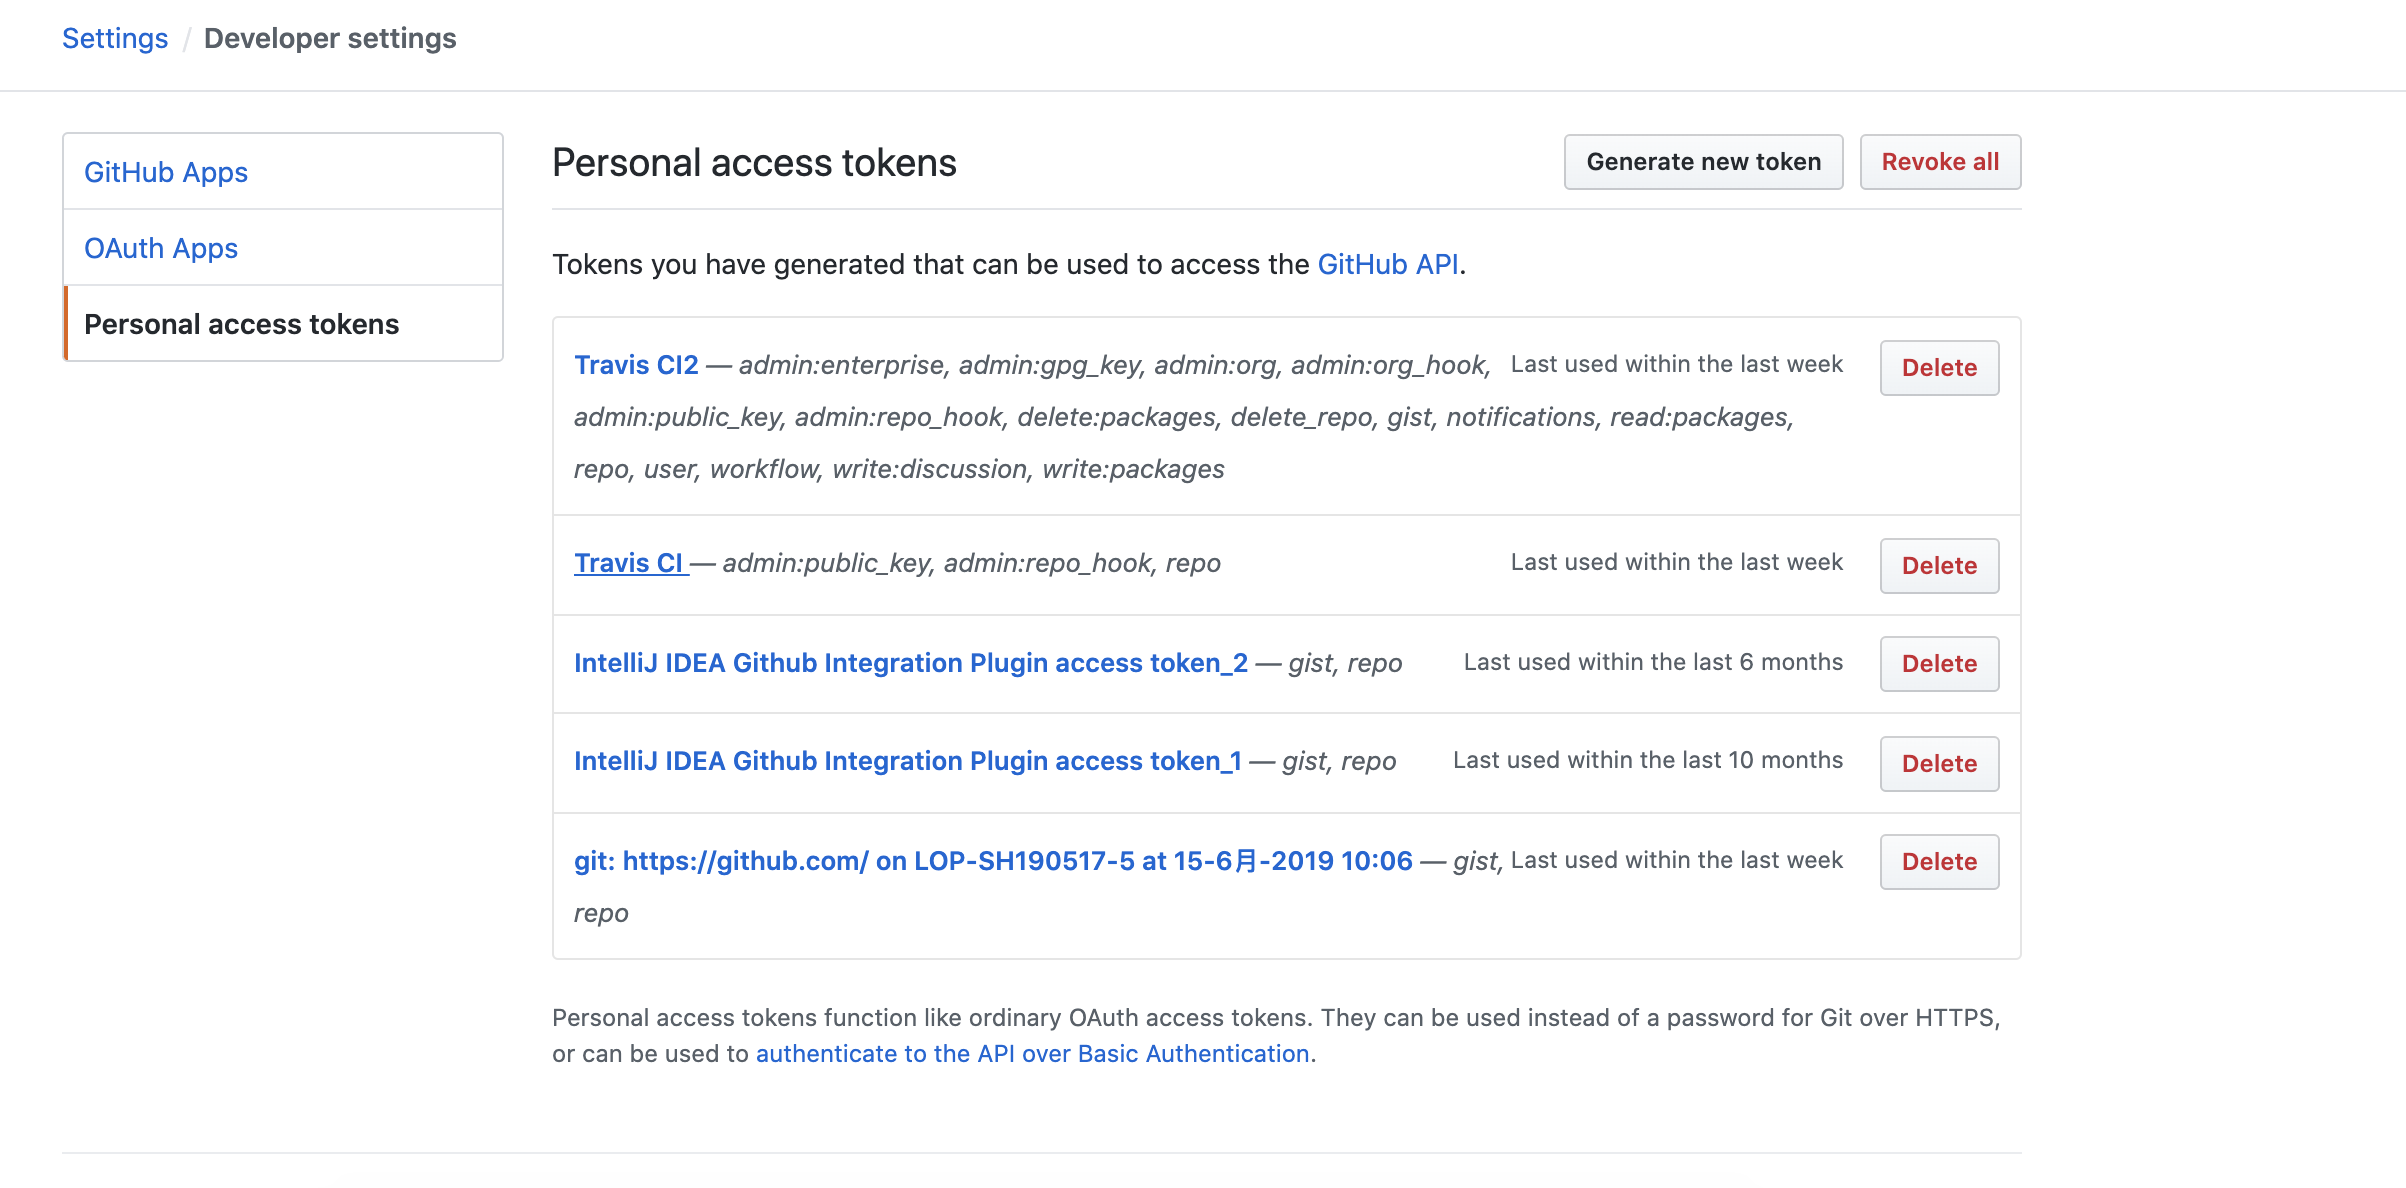This screenshot has width=2406, height=1188.
Task: Delete IntelliJ IDEA access token_1
Action: coord(1939,764)
